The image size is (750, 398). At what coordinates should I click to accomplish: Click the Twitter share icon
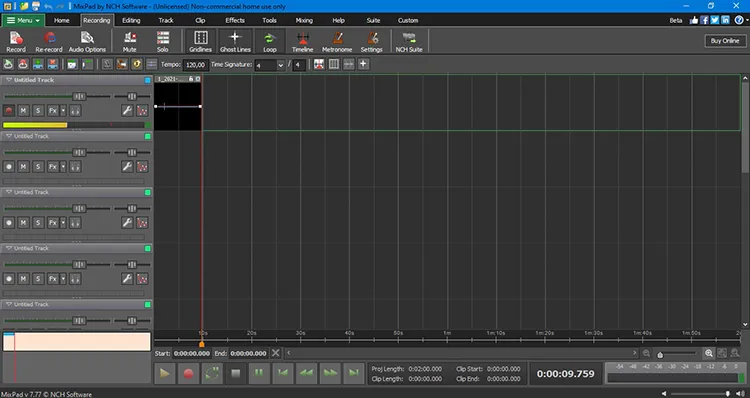(715, 20)
